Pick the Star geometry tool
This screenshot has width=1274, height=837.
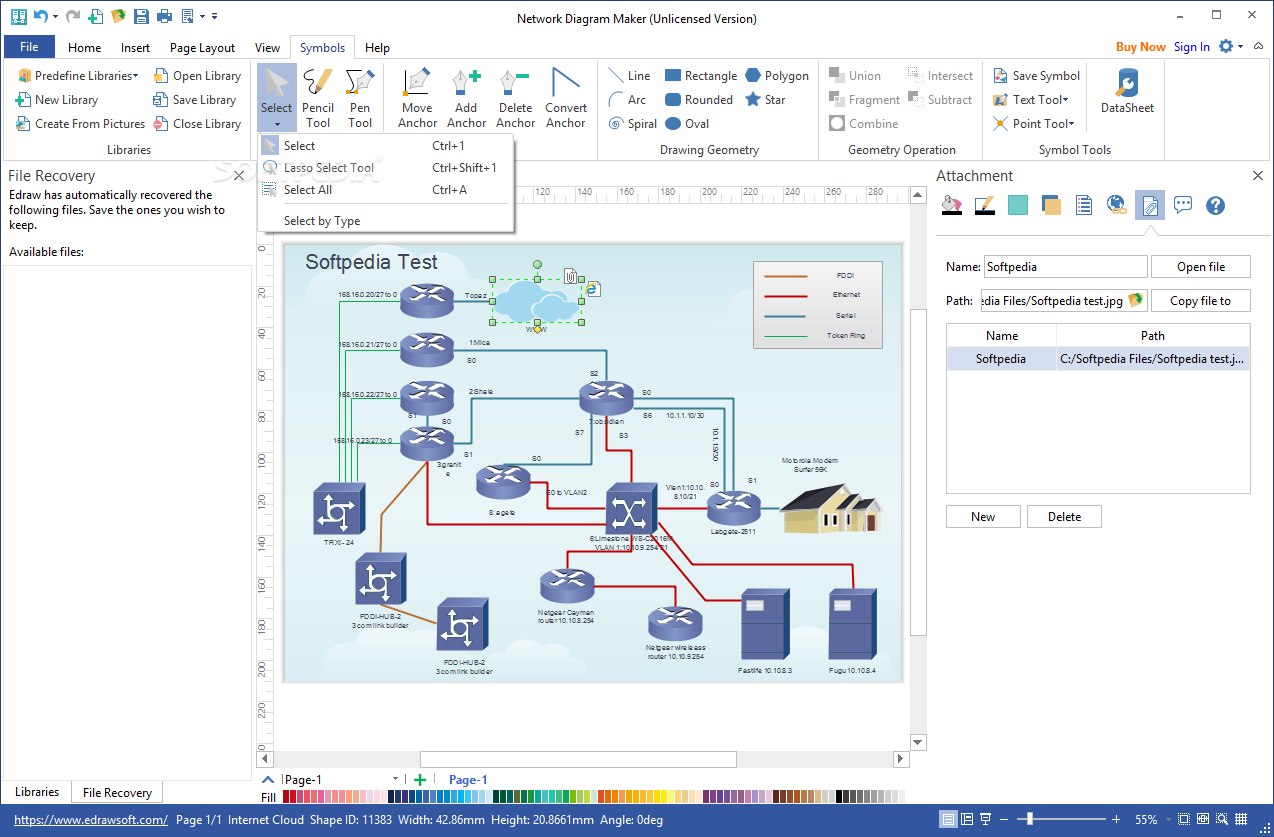[765, 99]
